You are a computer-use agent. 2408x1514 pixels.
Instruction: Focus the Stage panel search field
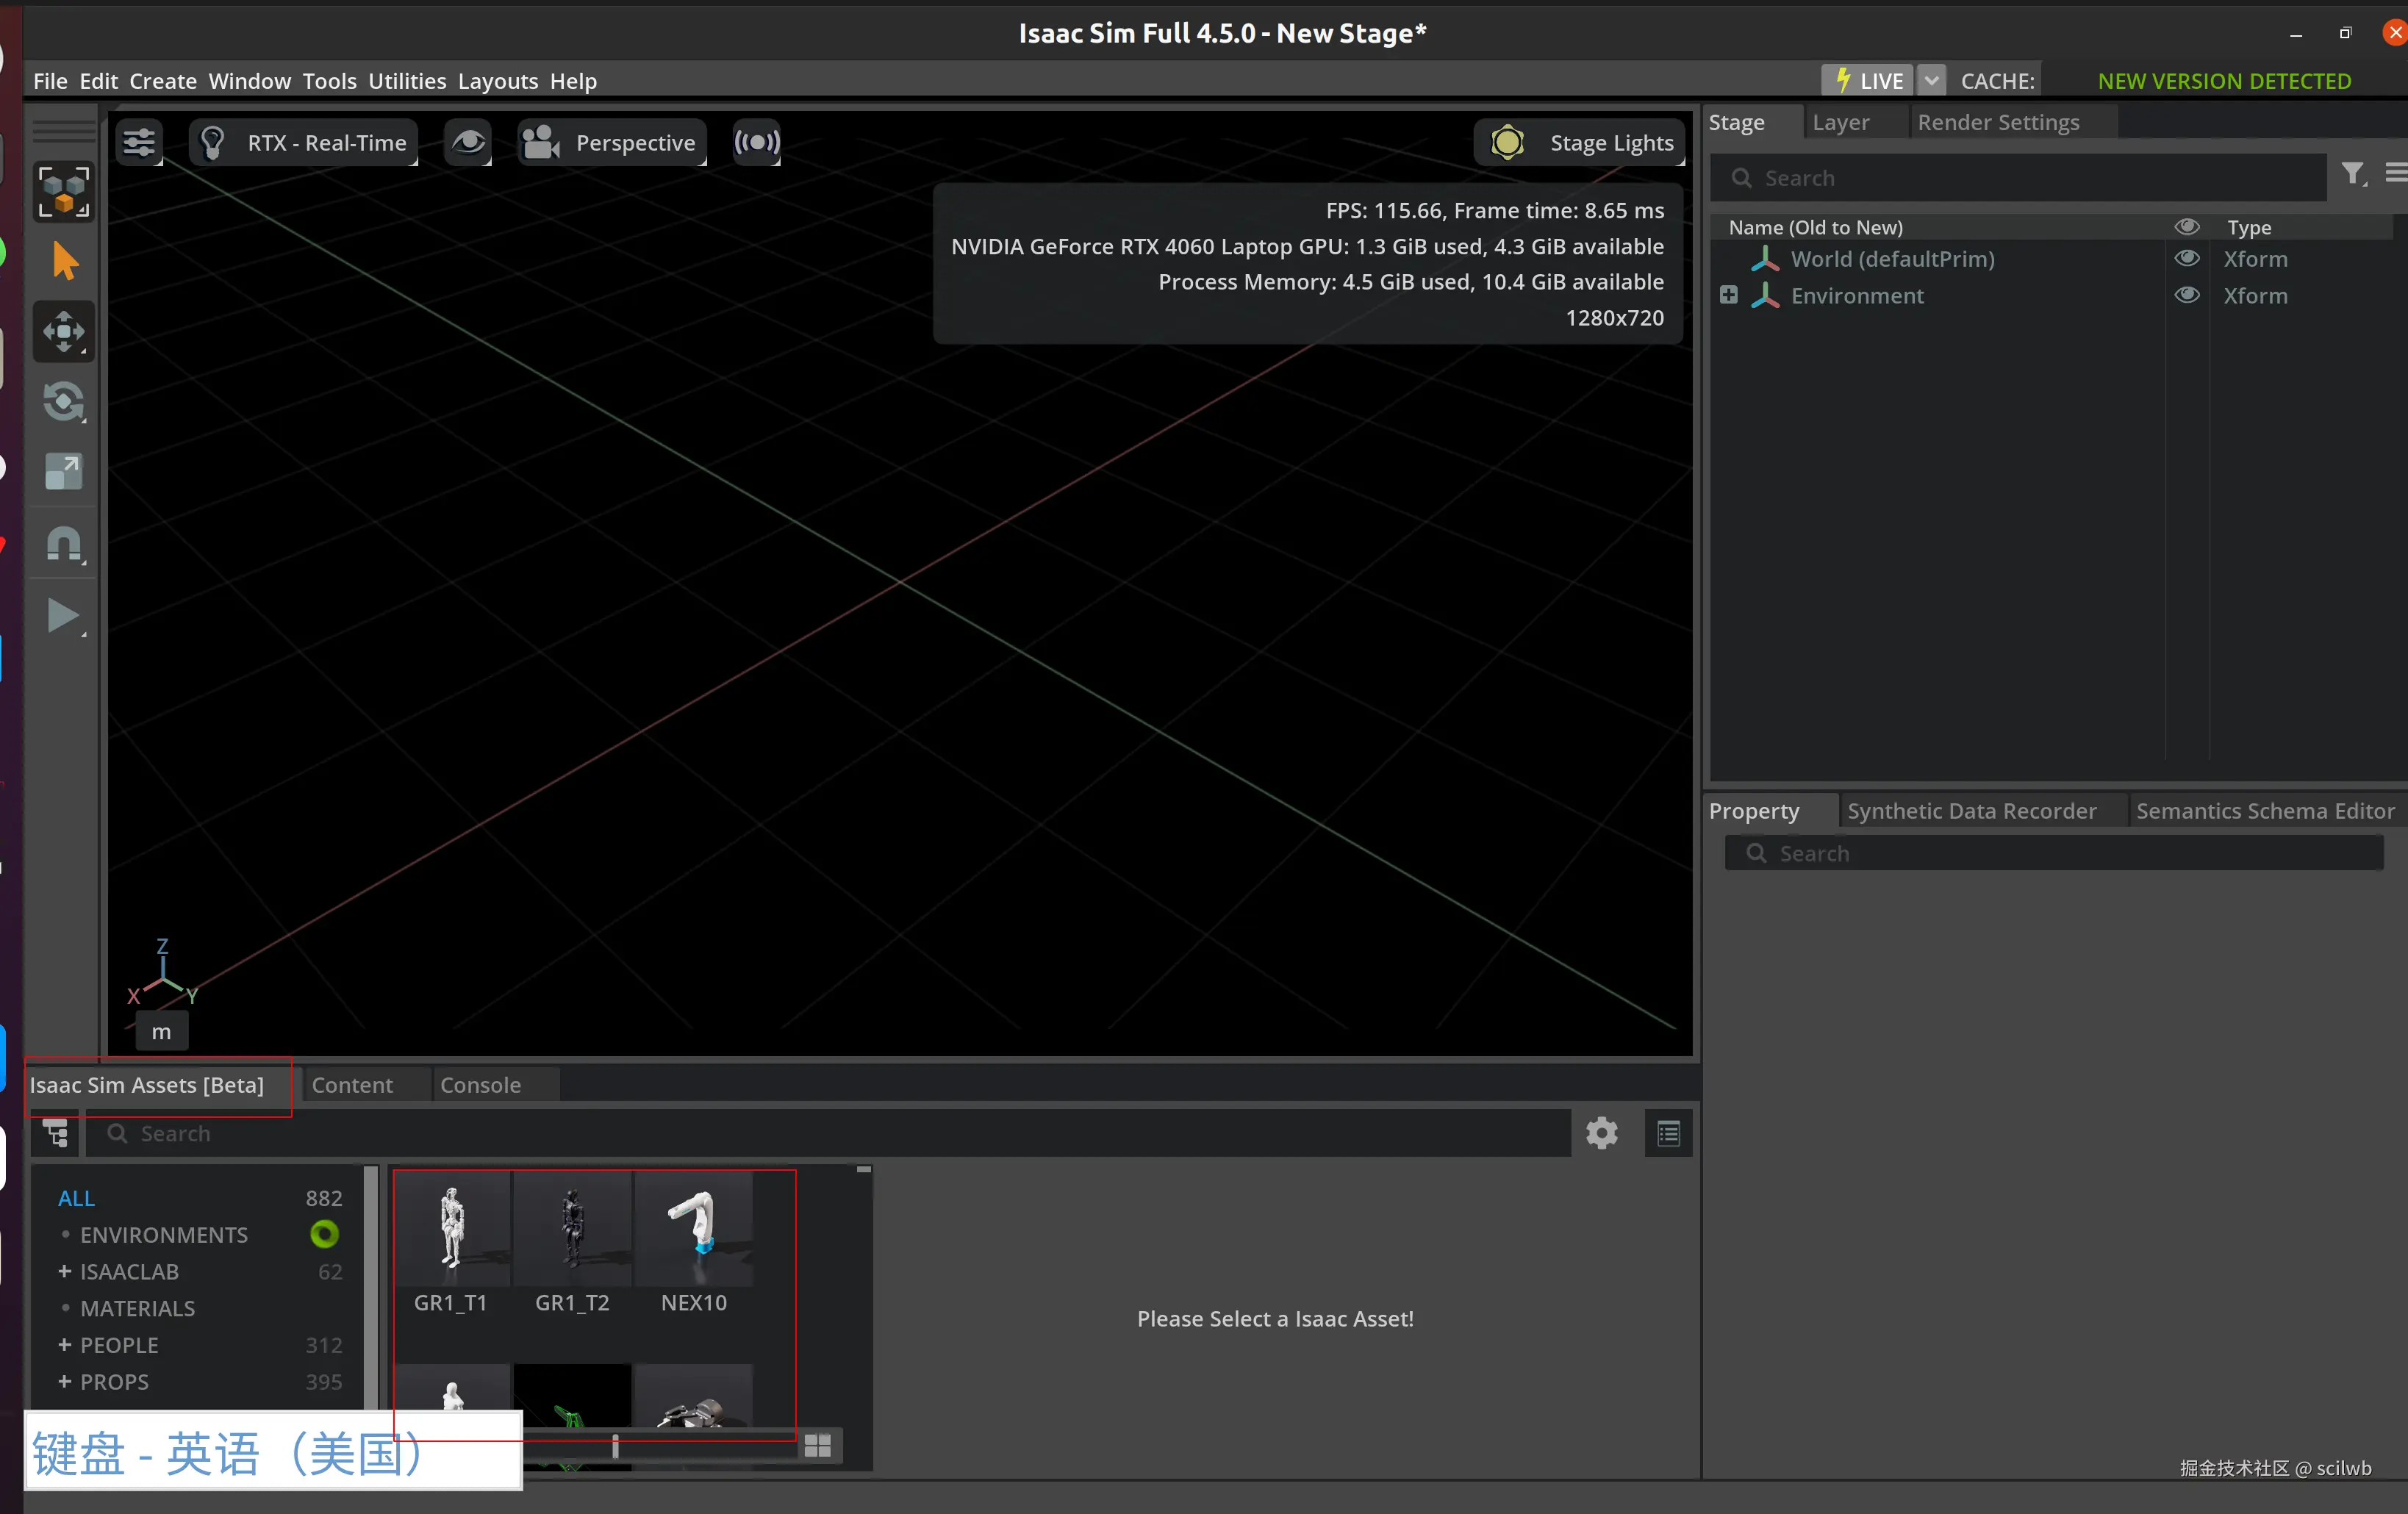click(x=2018, y=178)
